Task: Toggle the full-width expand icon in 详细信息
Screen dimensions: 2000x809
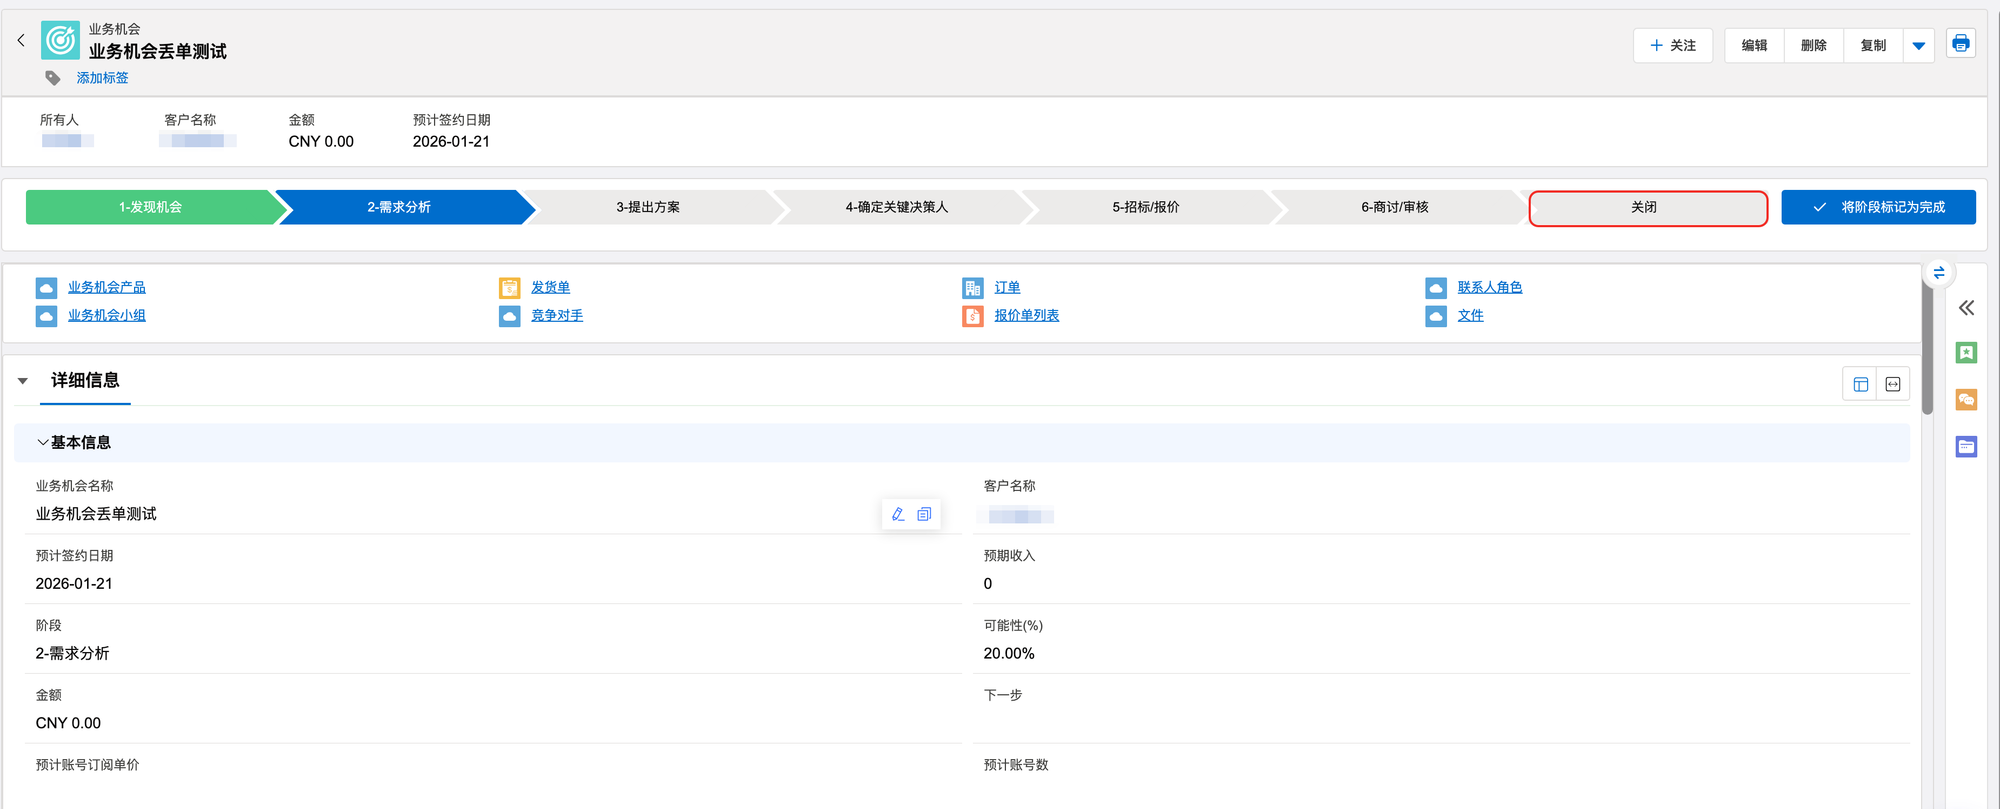Action: click(1893, 384)
